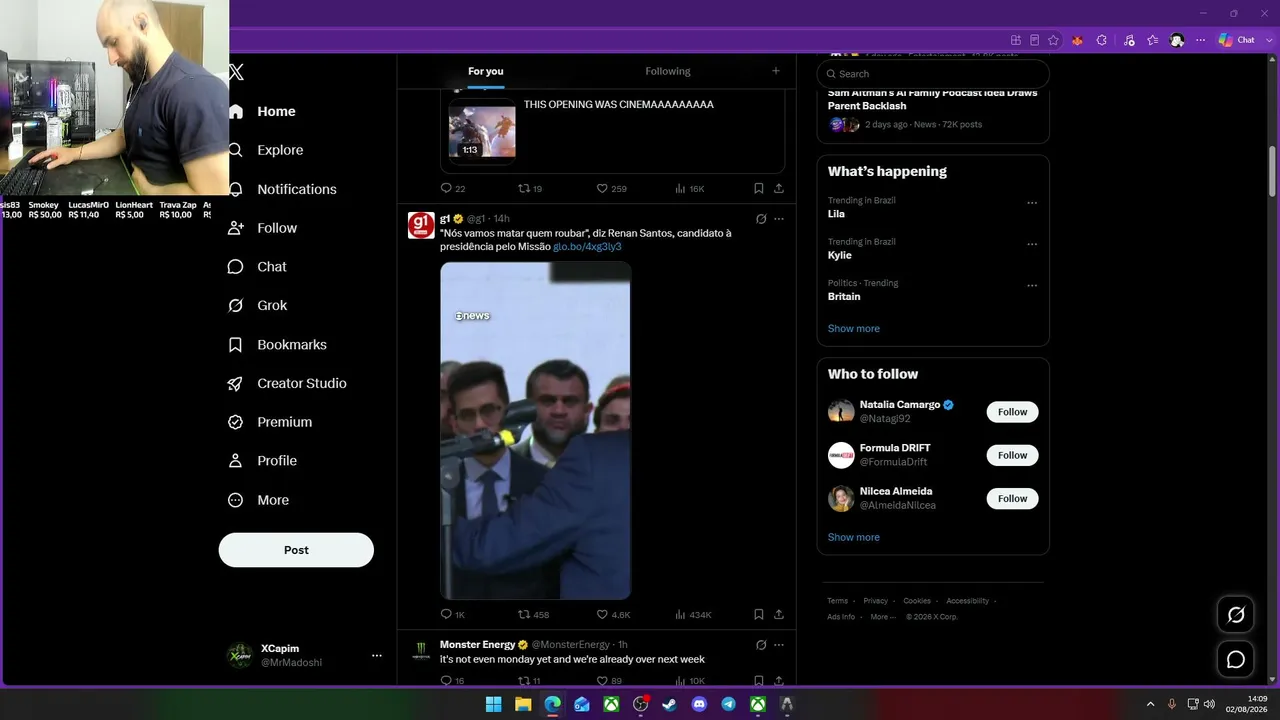Open the browser profile avatar
The height and width of the screenshot is (720, 1280).
1177,40
